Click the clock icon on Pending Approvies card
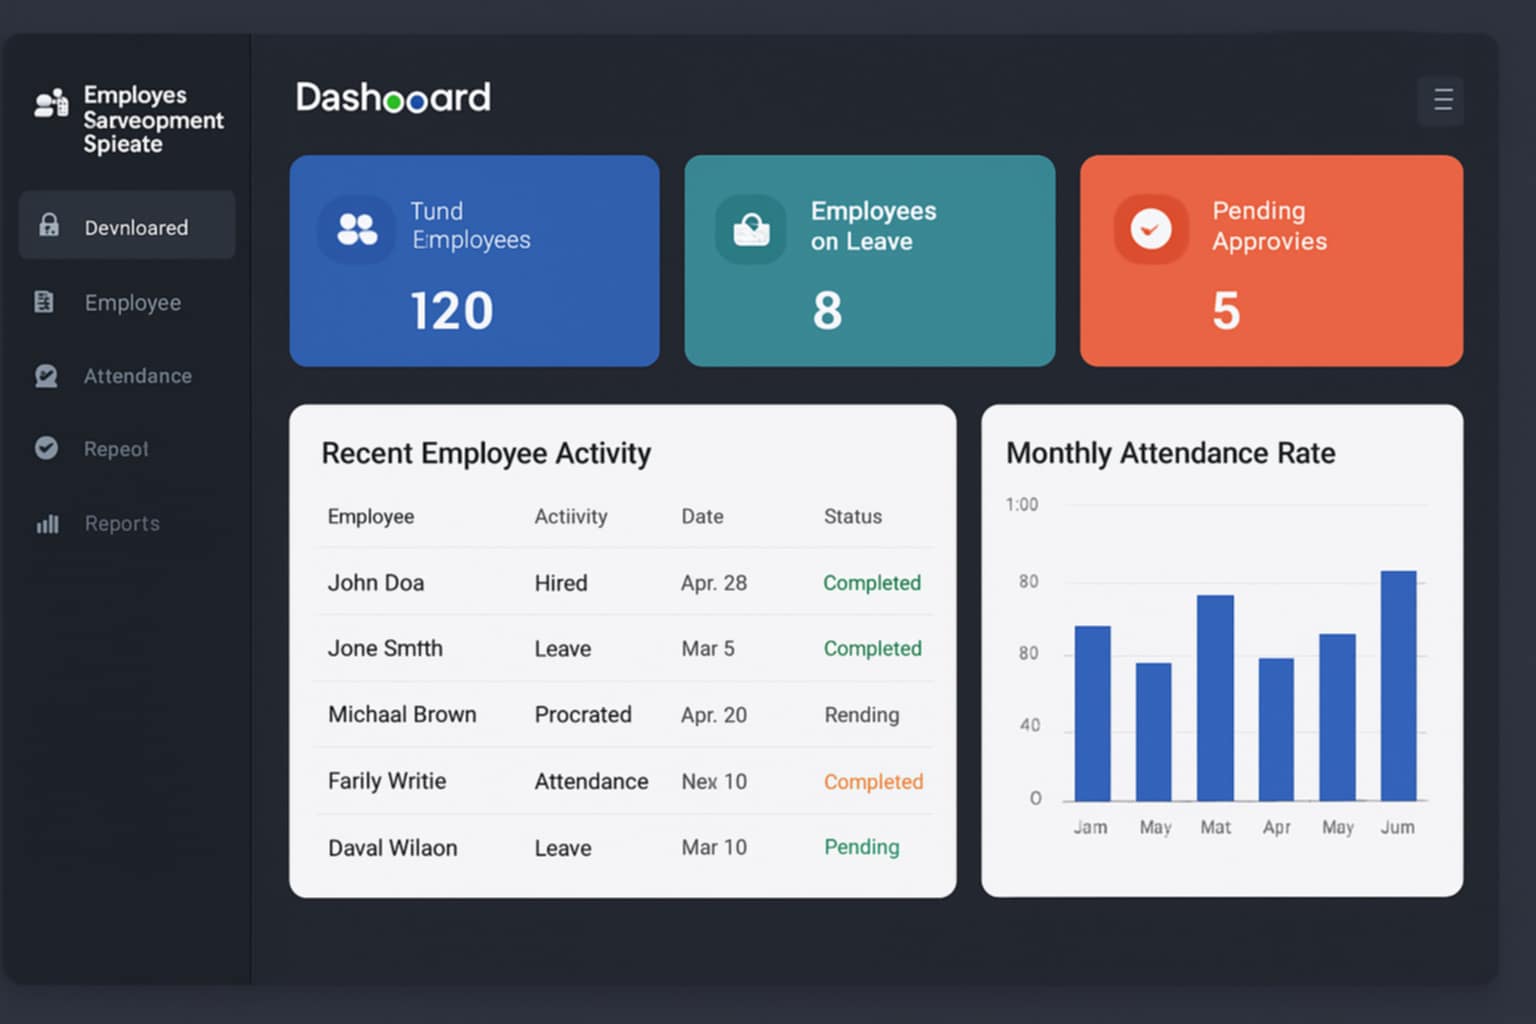Image resolution: width=1536 pixels, height=1024 pixels. (1150, 229)
